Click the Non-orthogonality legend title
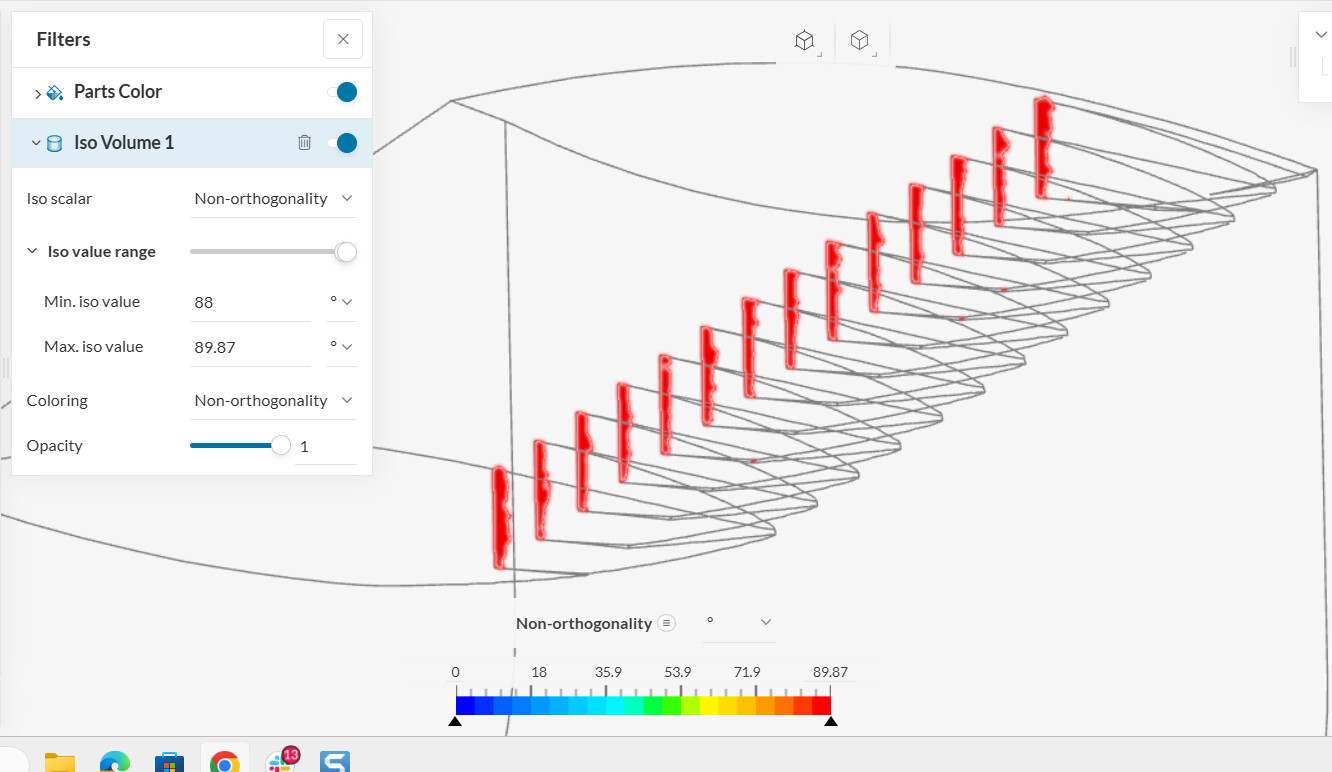The image size is (1332, 772). tap(584, 623)
